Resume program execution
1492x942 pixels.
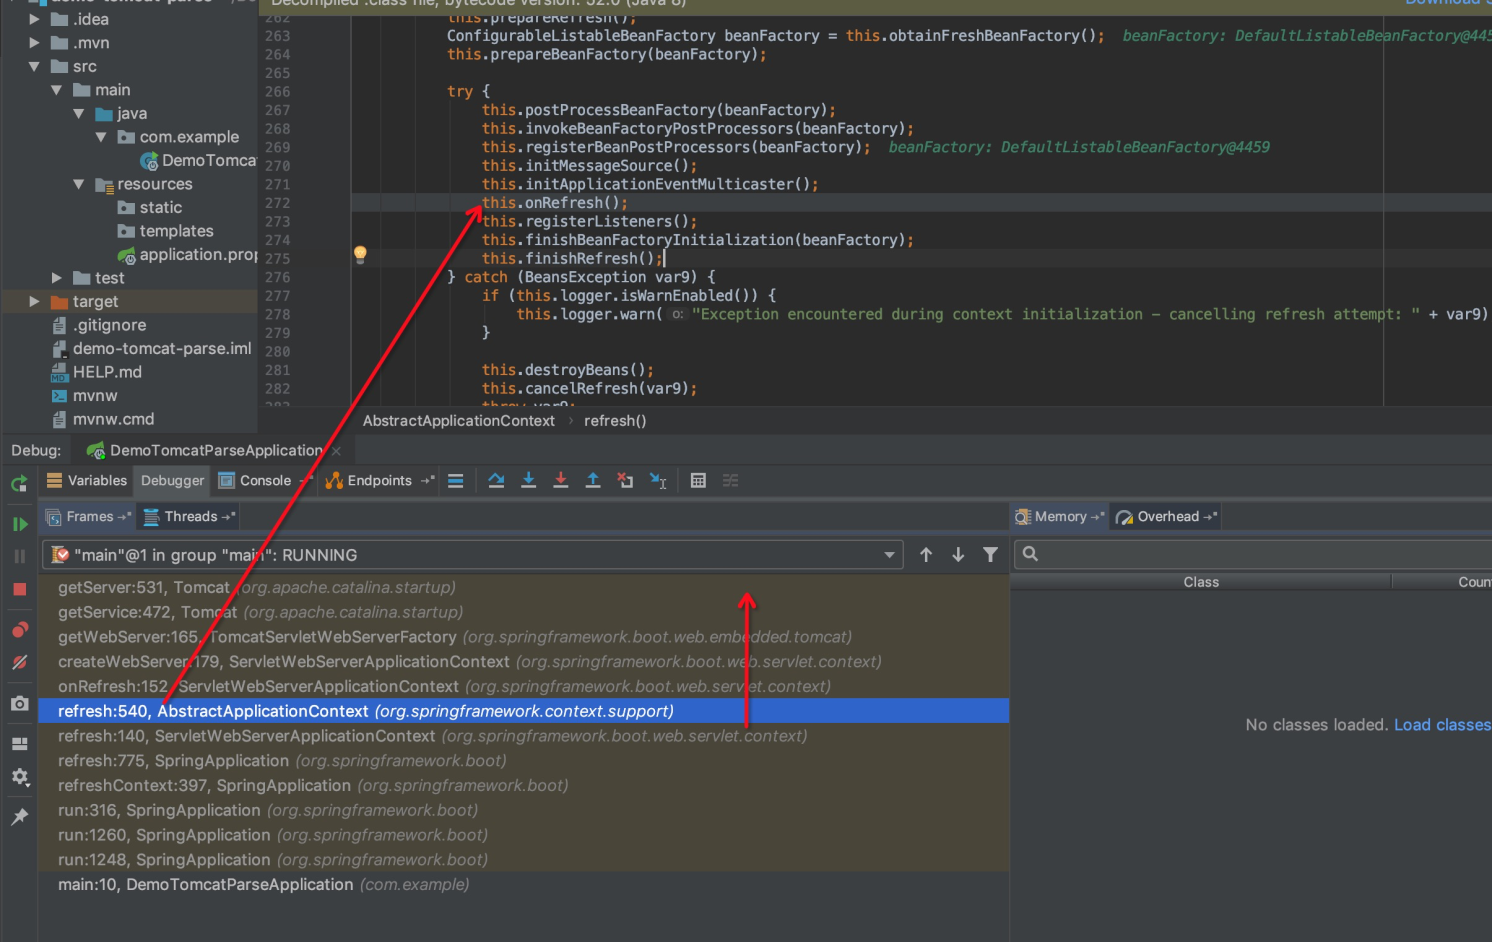[x=19, y=524]
